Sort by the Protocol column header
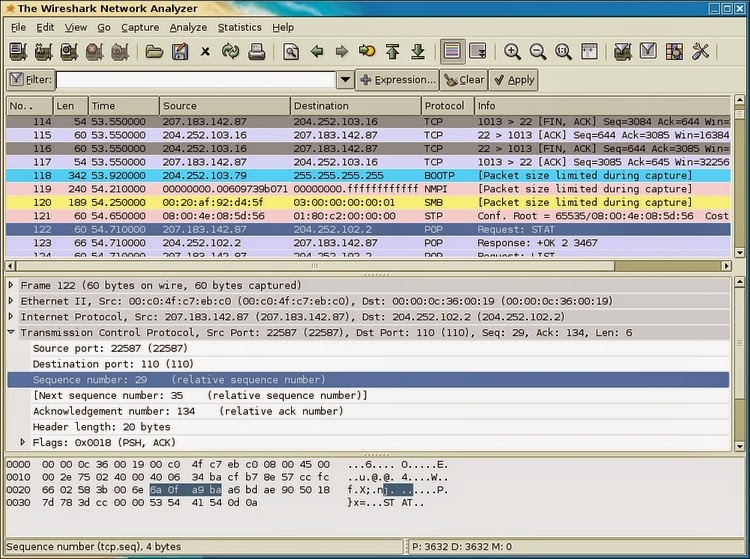The height and width of the screenshot is (559, 750). tap(447, 106)
